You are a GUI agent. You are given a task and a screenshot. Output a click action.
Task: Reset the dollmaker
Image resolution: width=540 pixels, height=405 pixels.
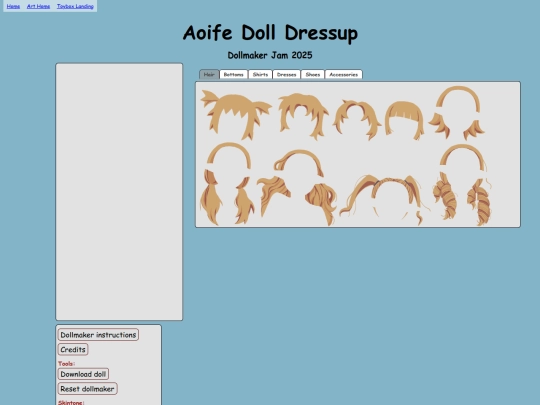87,389
